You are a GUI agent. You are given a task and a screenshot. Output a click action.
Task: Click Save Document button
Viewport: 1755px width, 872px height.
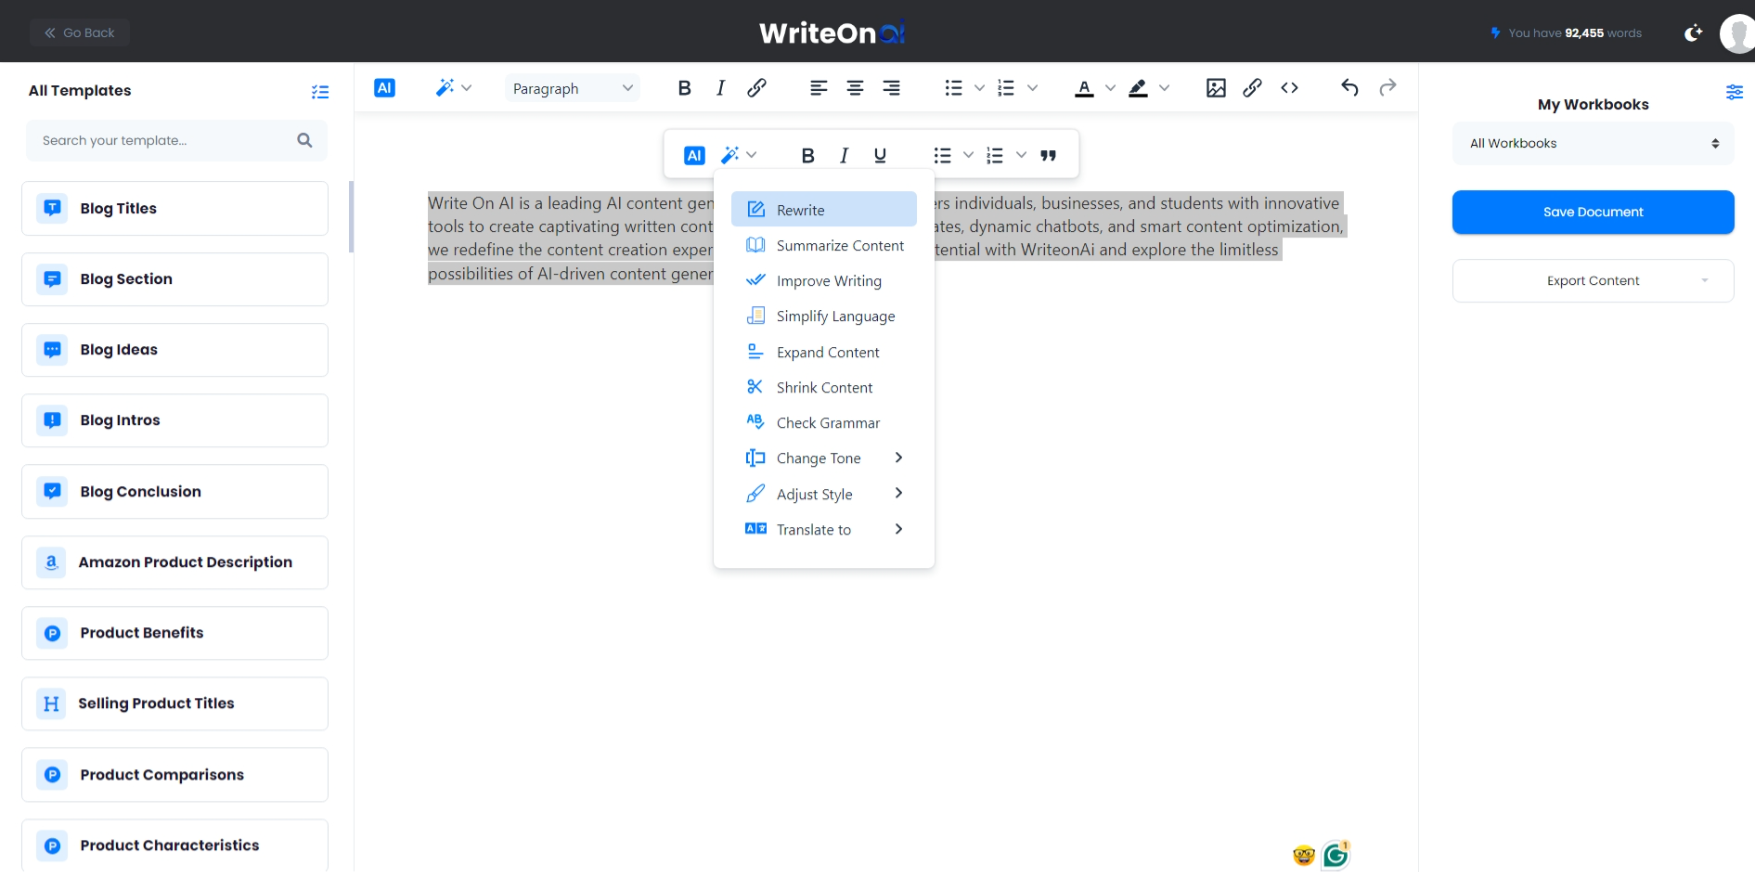(1593, 212)
